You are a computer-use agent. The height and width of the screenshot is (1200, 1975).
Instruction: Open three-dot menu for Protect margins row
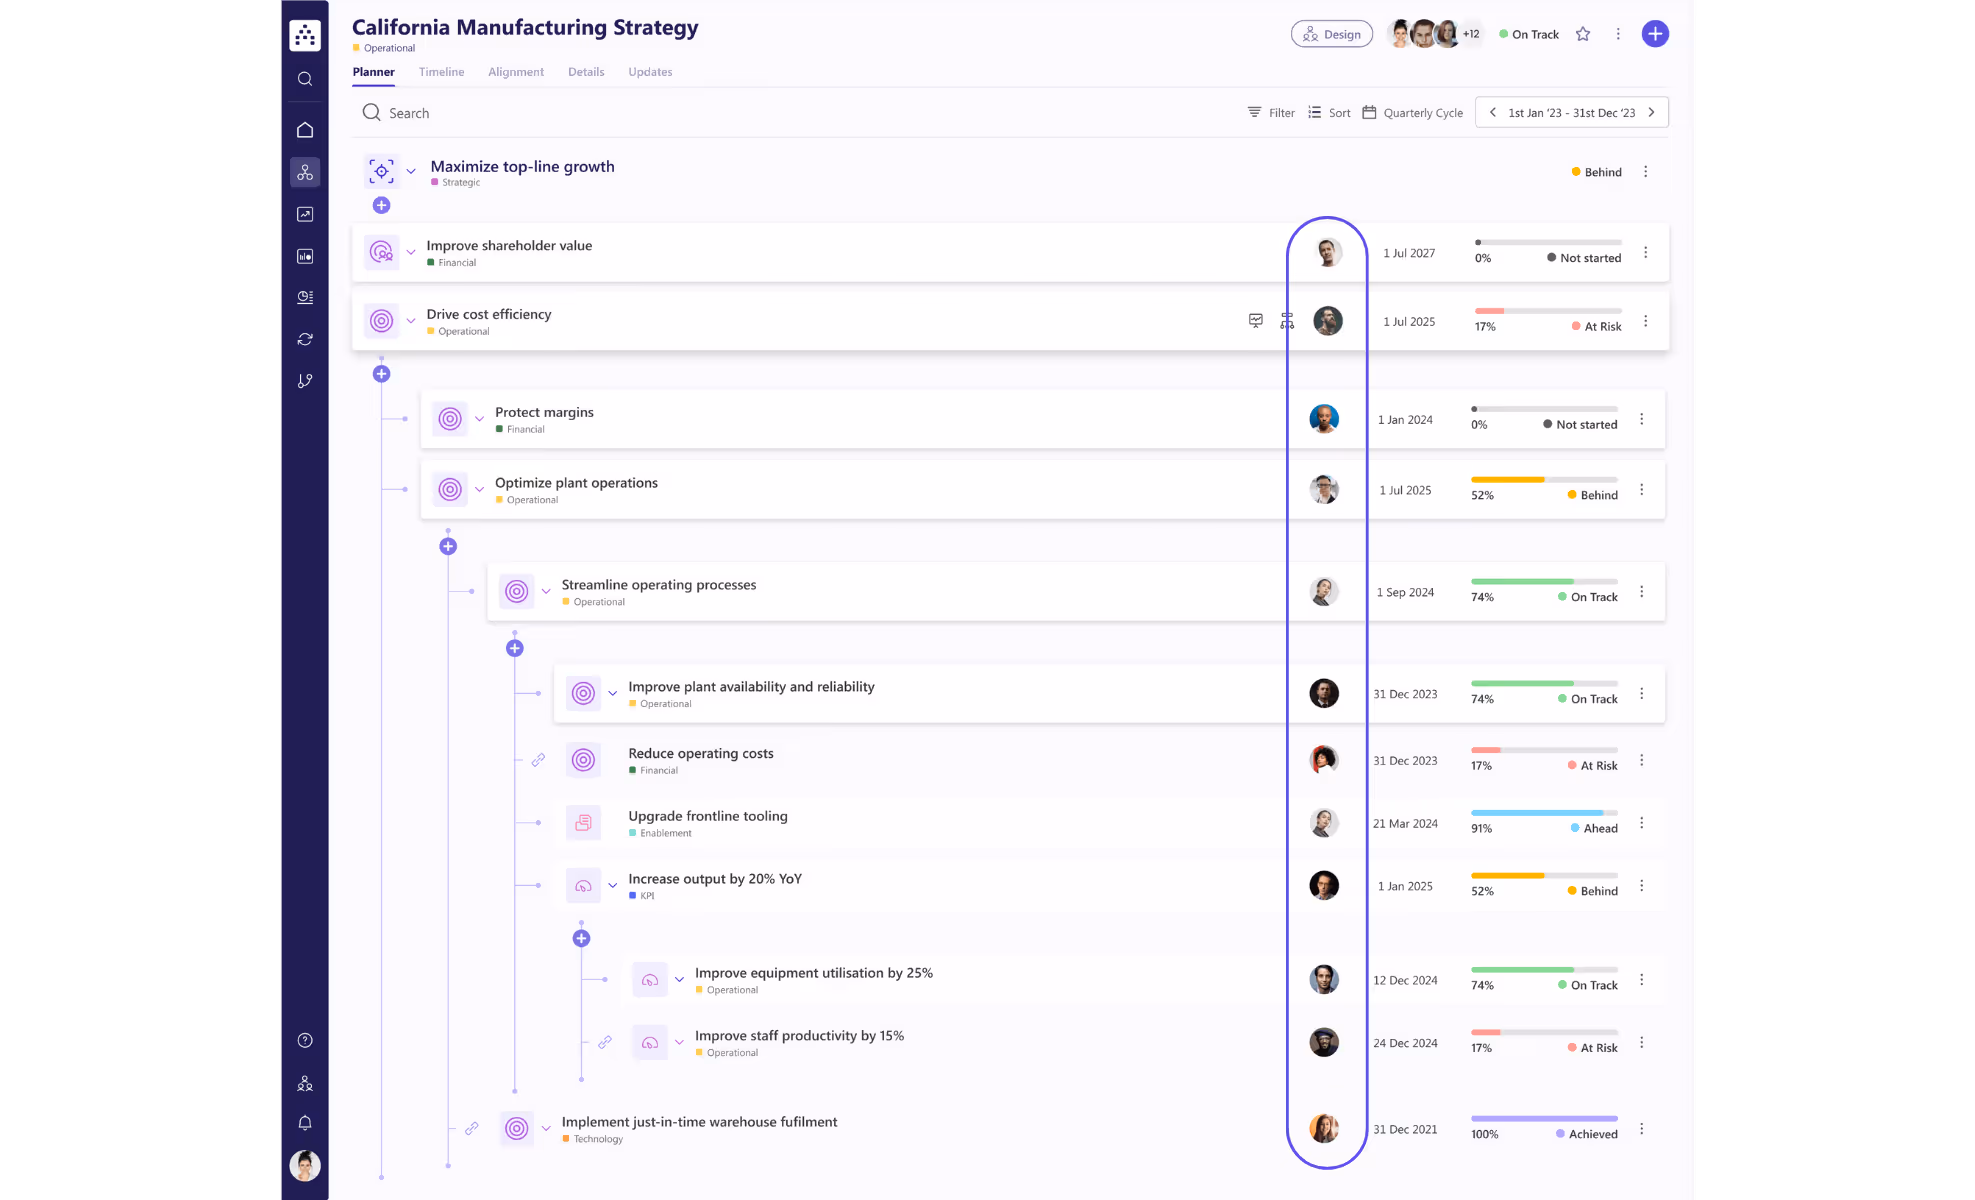1641,419
